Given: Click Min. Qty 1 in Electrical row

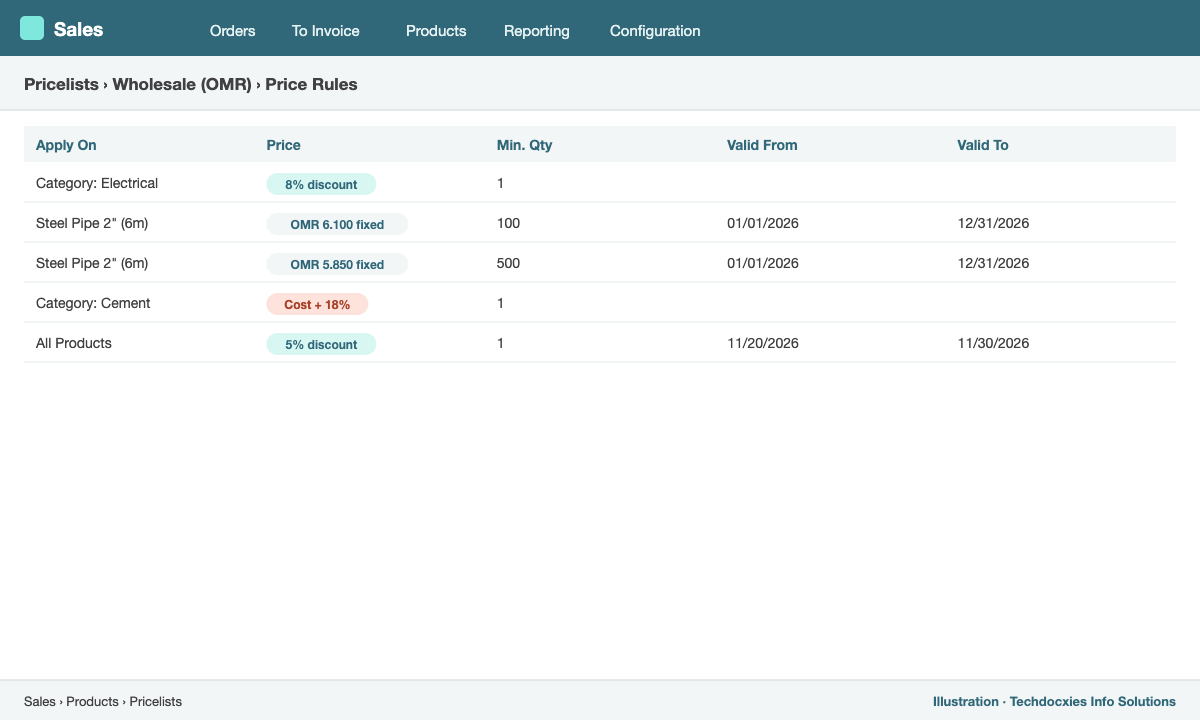Looking at the screenshot, I should pos(501,183).
